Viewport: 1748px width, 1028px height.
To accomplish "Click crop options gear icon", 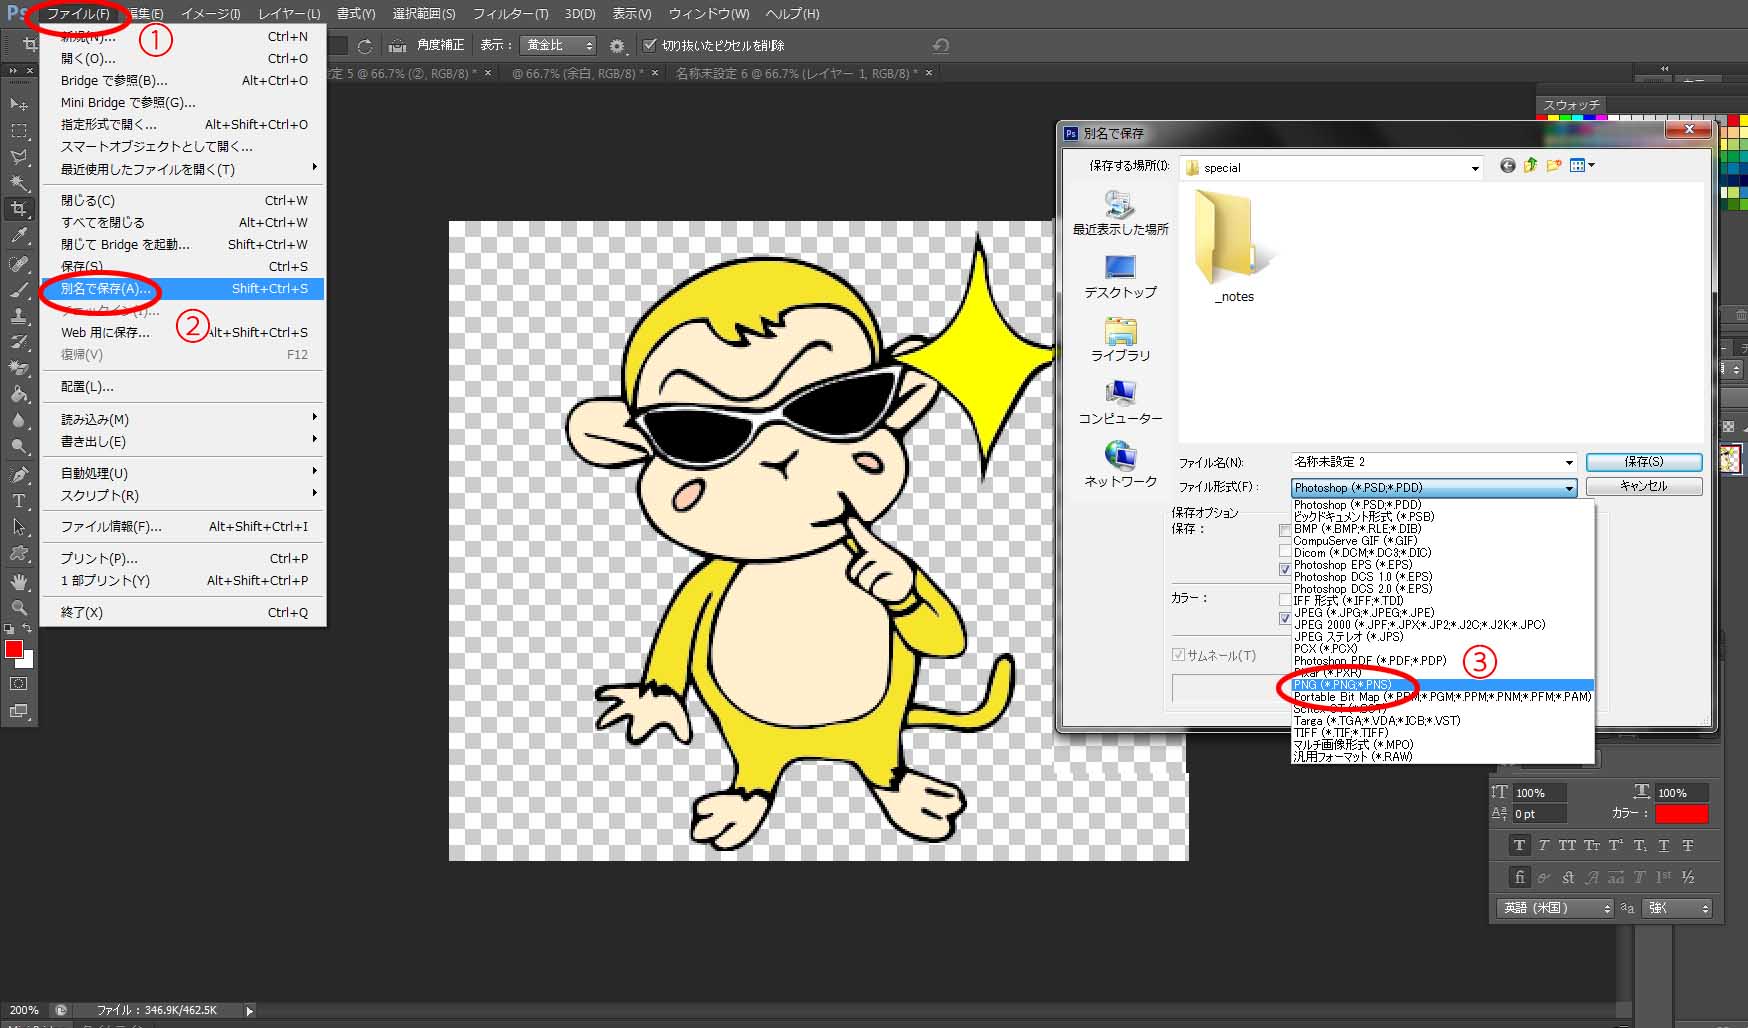I will [x=617, y=46].
